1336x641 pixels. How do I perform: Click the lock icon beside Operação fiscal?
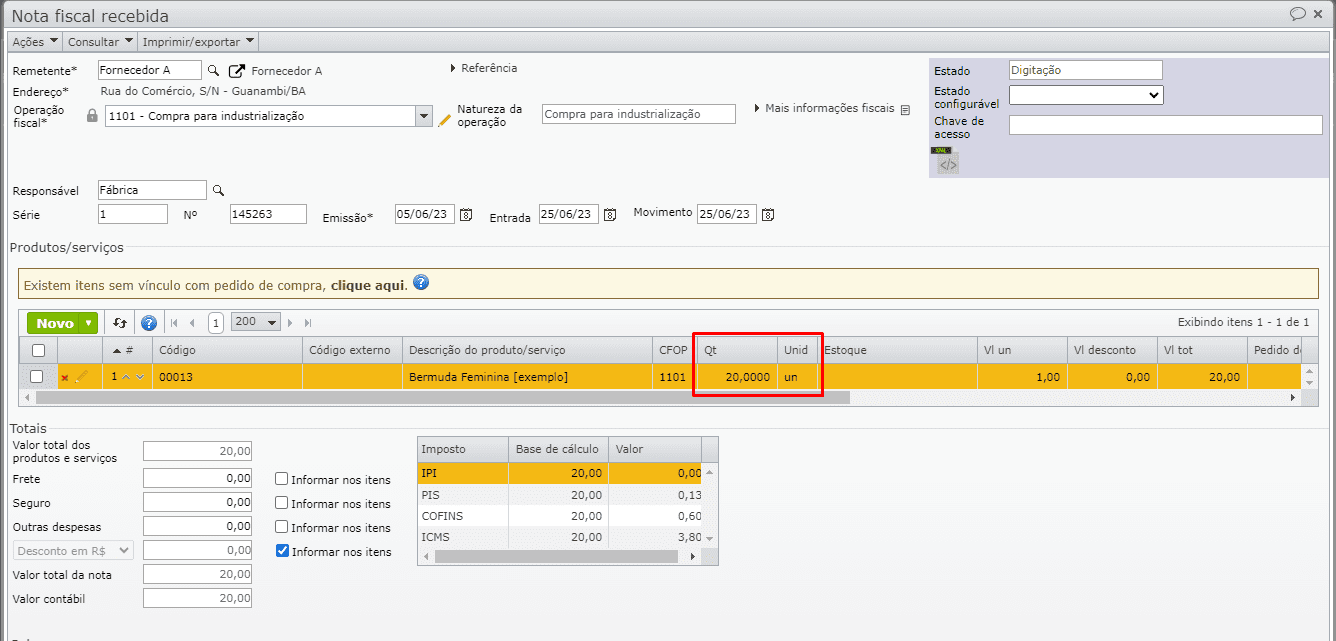(x=92, y=116)
